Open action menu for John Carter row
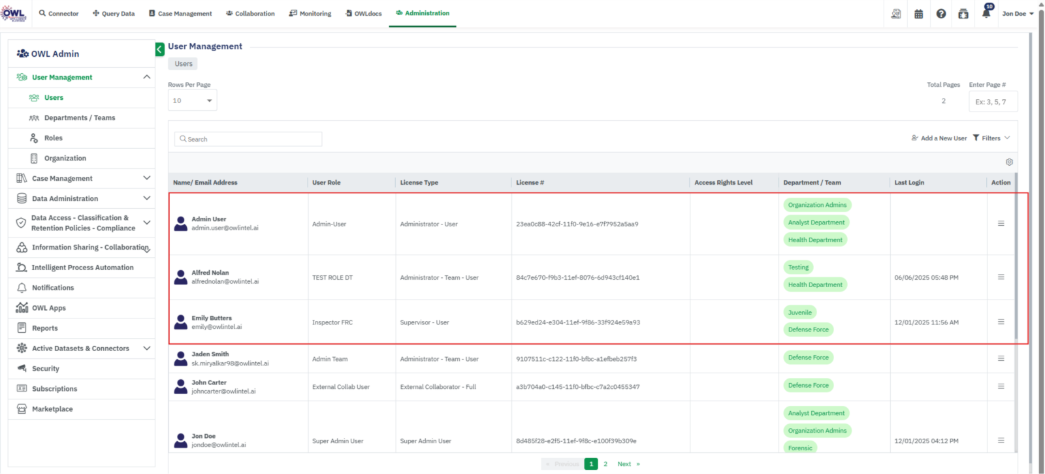This screenshot has height=474, width=1045. [1001, 385]
